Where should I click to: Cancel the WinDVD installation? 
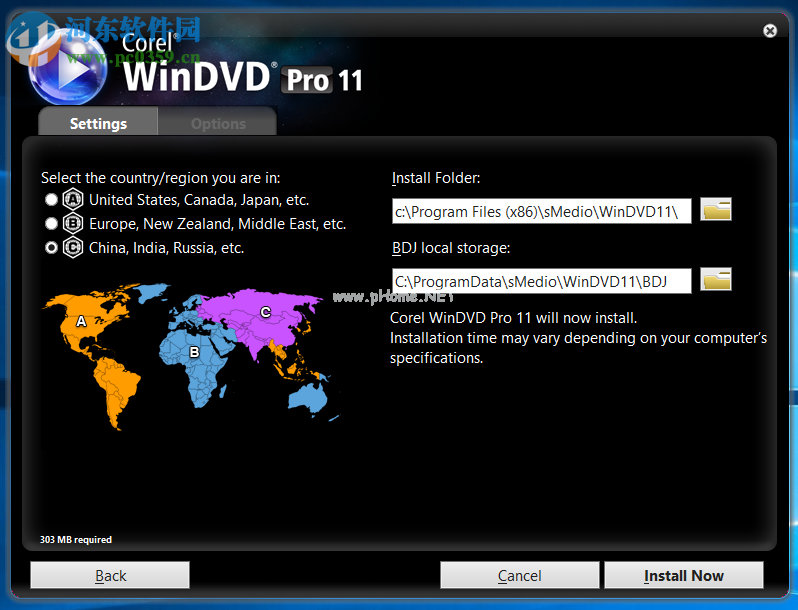520,575
